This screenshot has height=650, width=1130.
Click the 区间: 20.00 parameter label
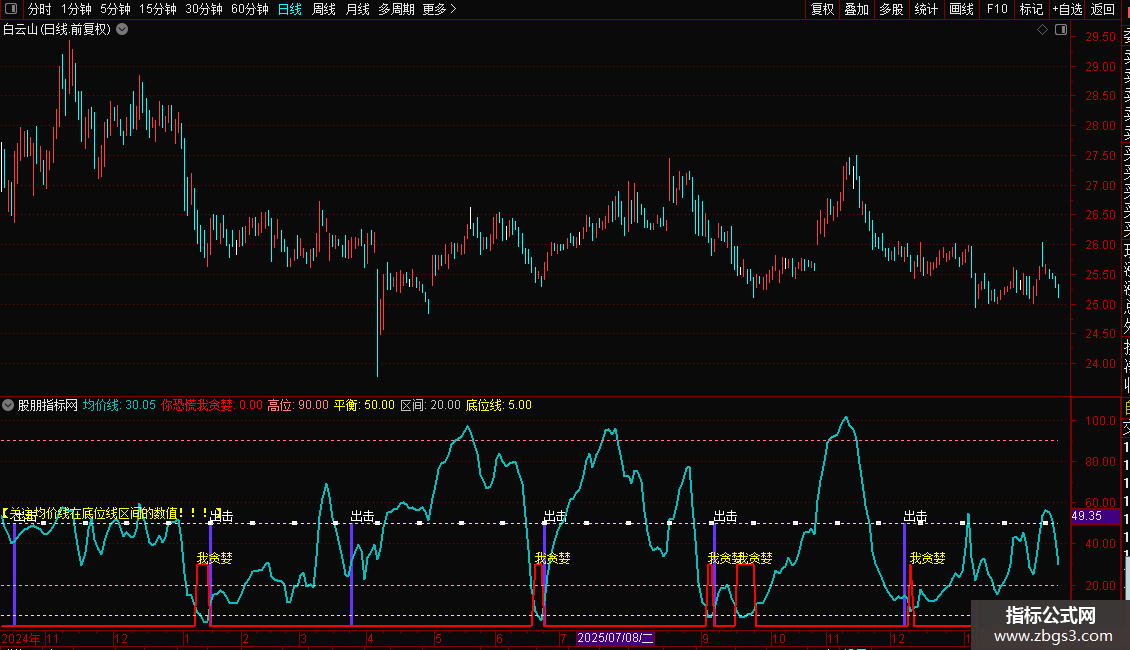430,405
